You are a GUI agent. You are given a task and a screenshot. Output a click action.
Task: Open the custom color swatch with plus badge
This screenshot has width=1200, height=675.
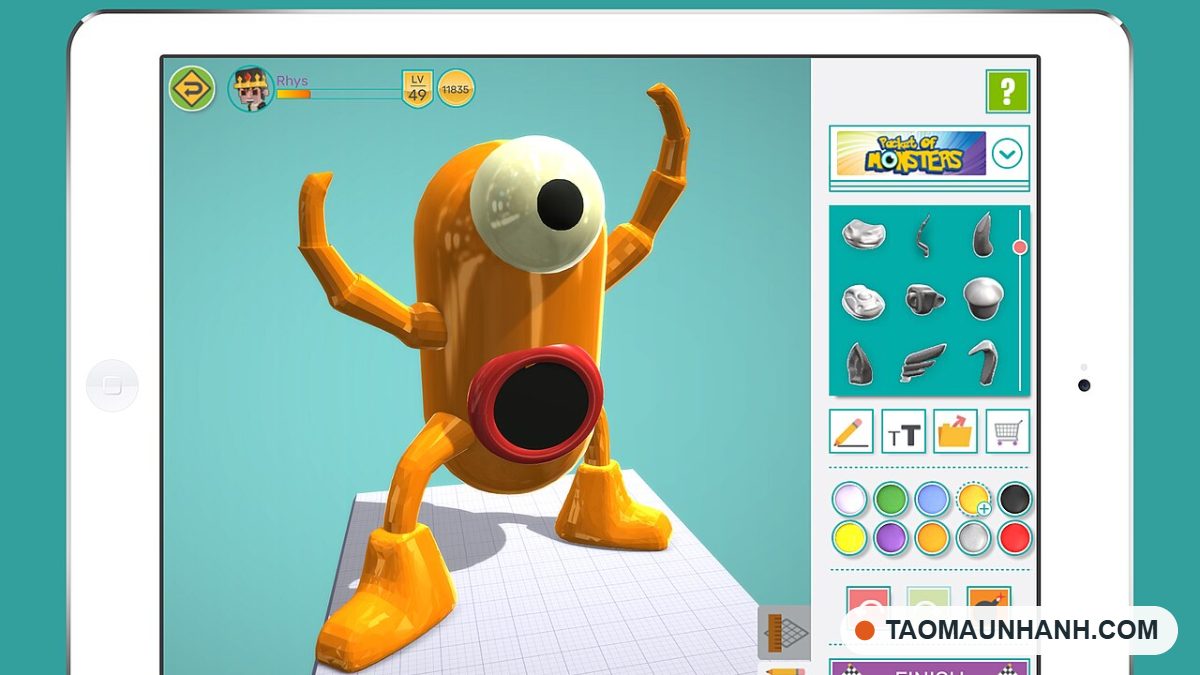pyautogui.click(x=974, y=499)
